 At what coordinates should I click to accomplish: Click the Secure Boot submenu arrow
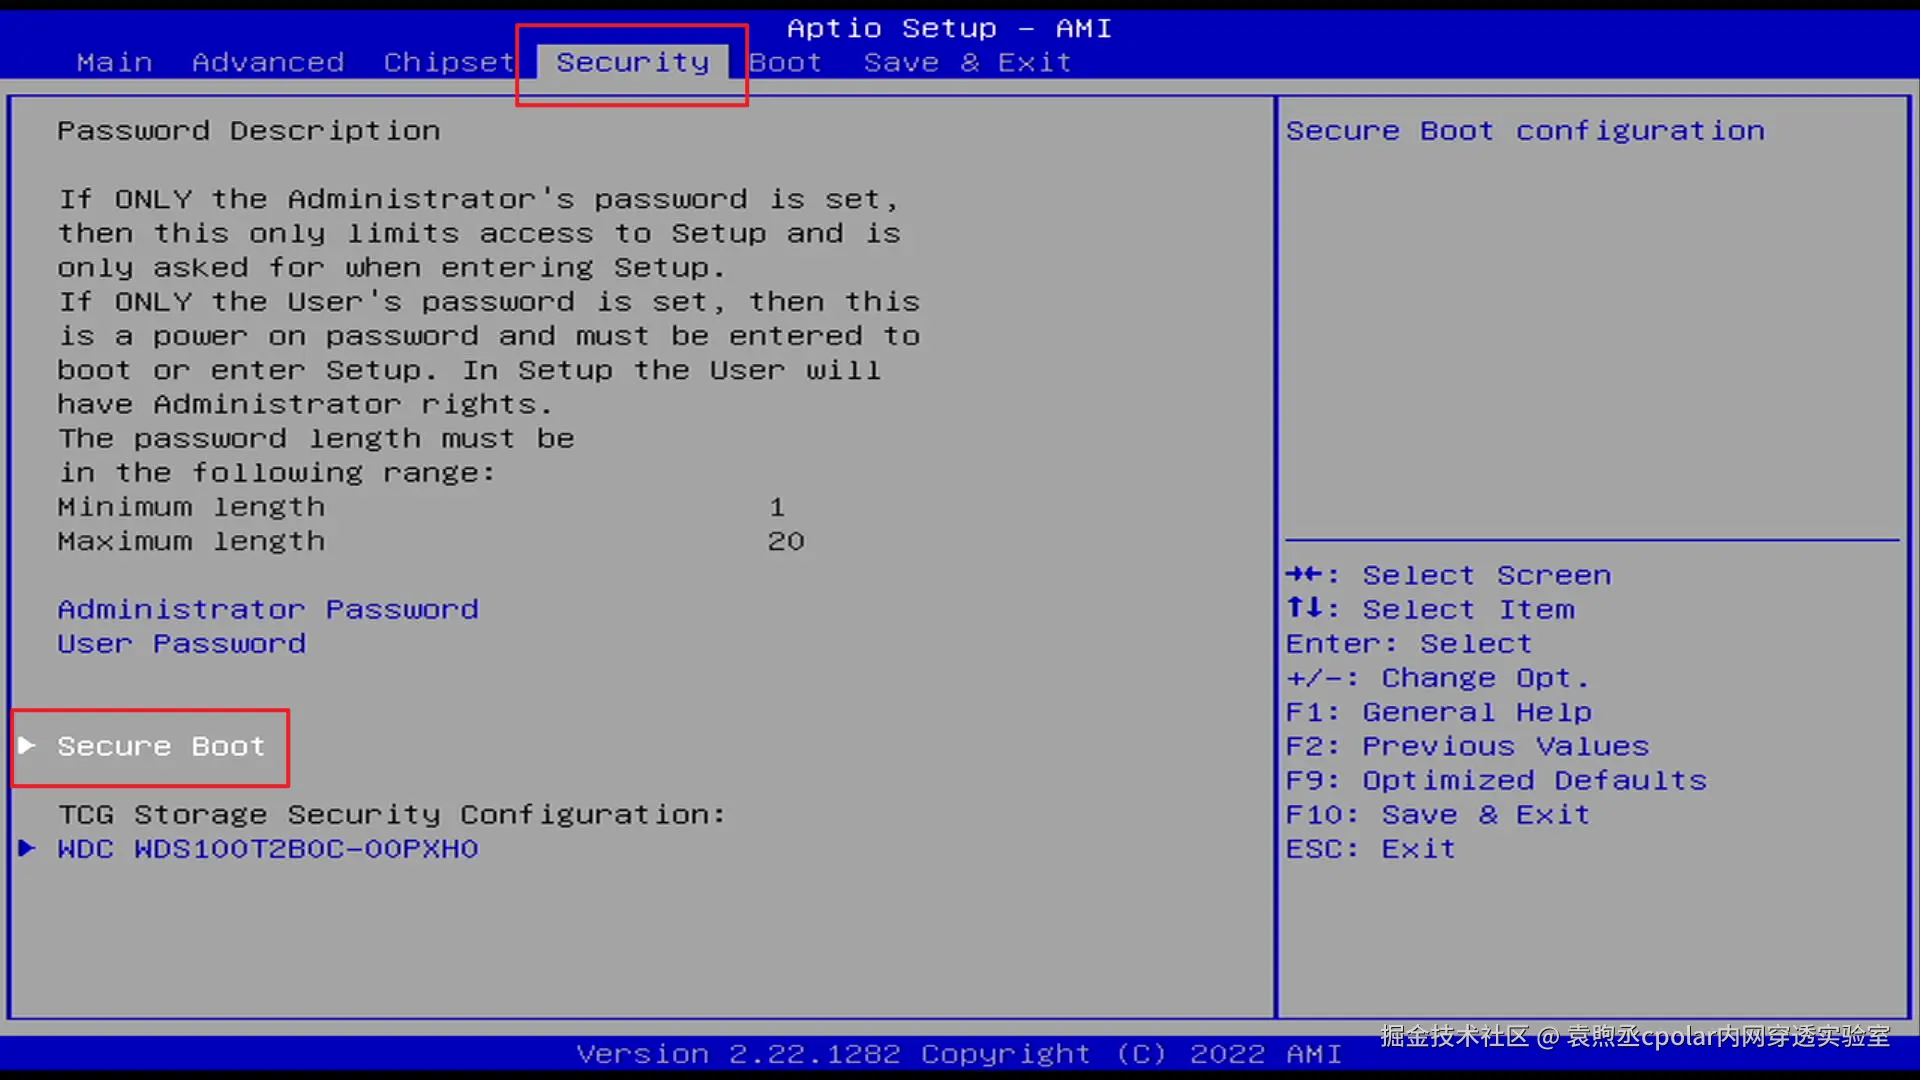point(27,745)
